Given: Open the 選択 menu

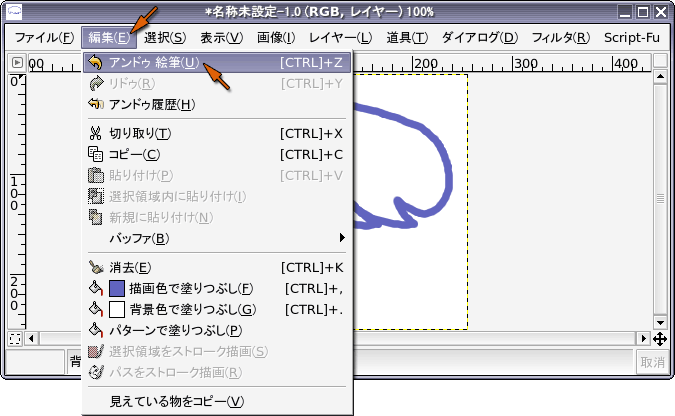Looking at the screenshot, I should tap(165, 37).
